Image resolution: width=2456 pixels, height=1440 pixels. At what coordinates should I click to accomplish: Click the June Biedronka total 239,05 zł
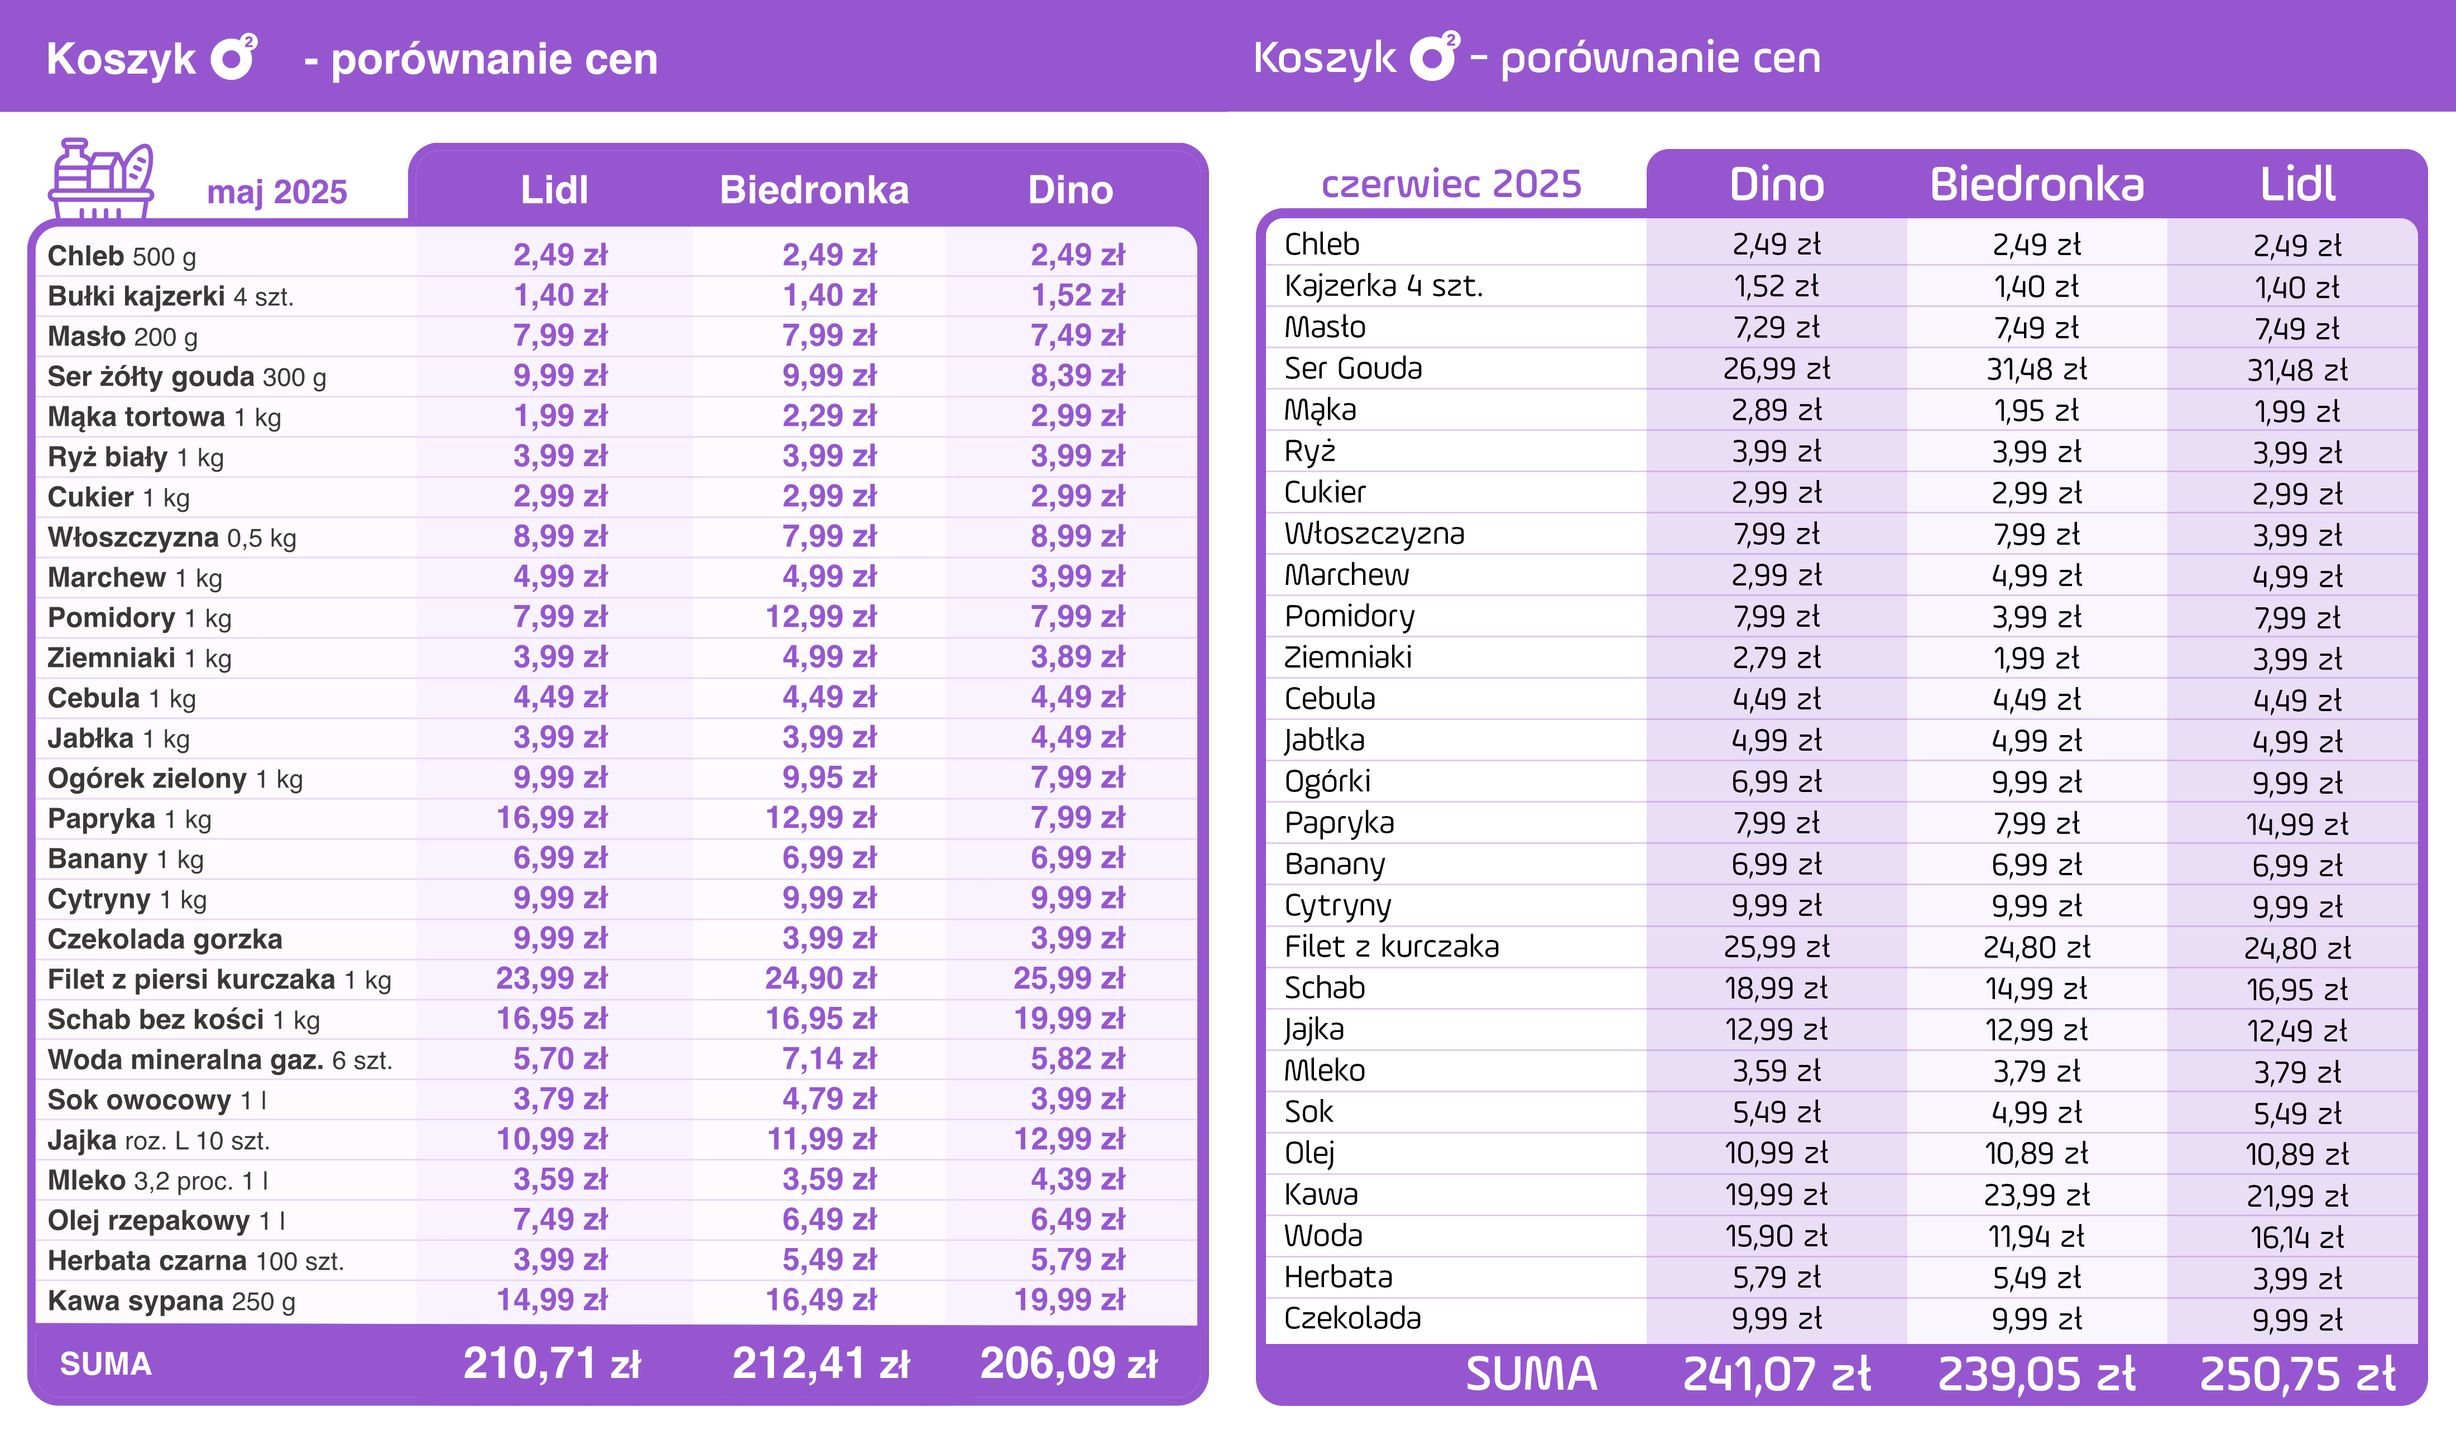point(2036,1375)
